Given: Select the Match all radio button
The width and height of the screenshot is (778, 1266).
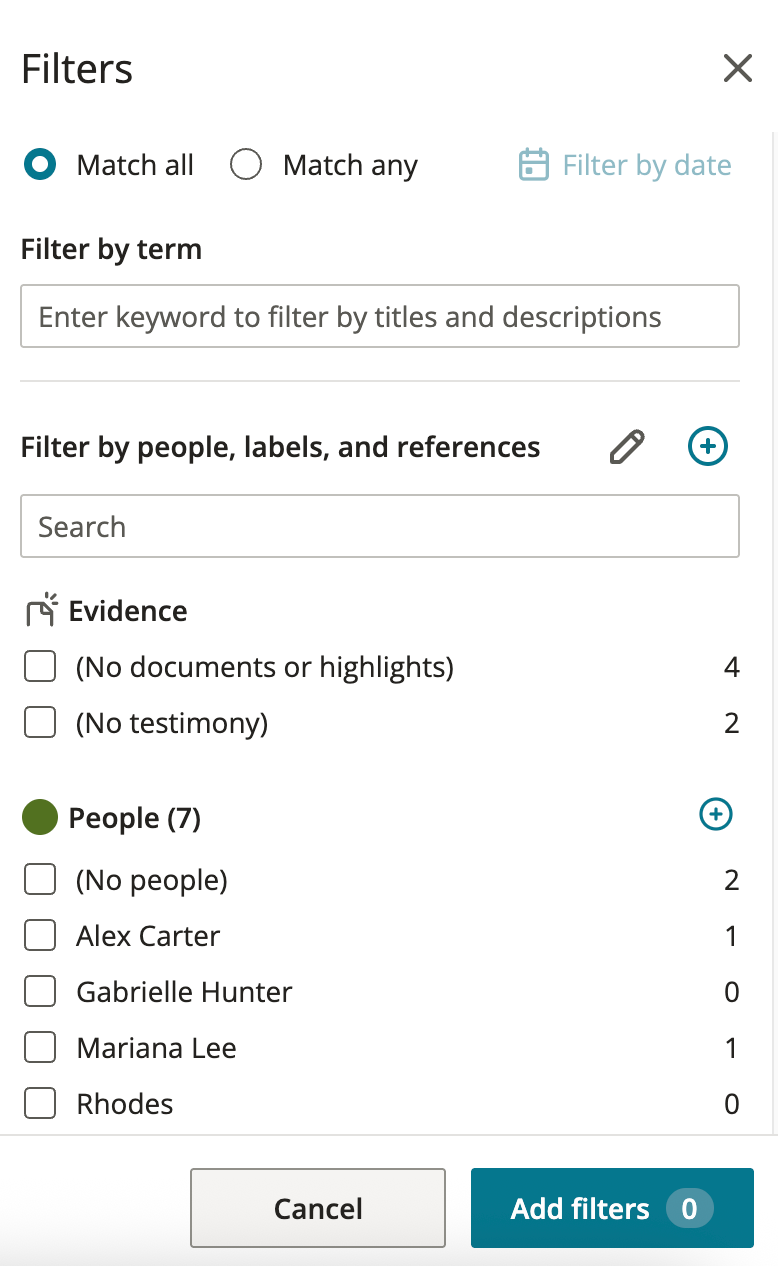Looking at the screenshot, I should [x=40, y=165].
